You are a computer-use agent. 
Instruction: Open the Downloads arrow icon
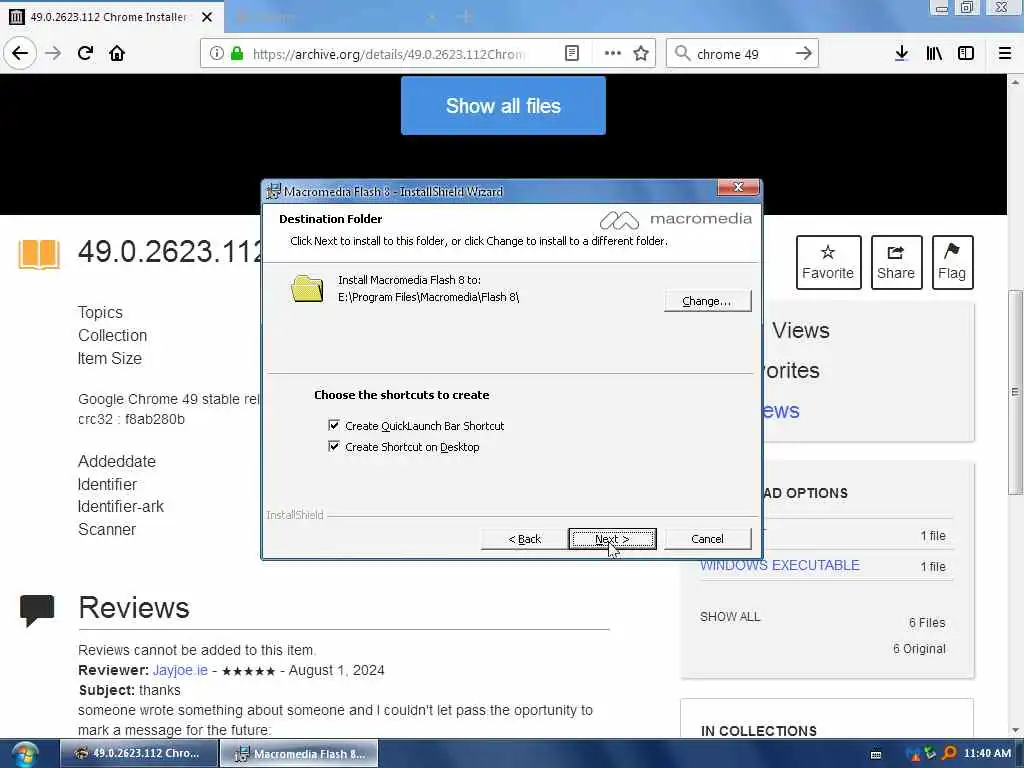(901, 54)
